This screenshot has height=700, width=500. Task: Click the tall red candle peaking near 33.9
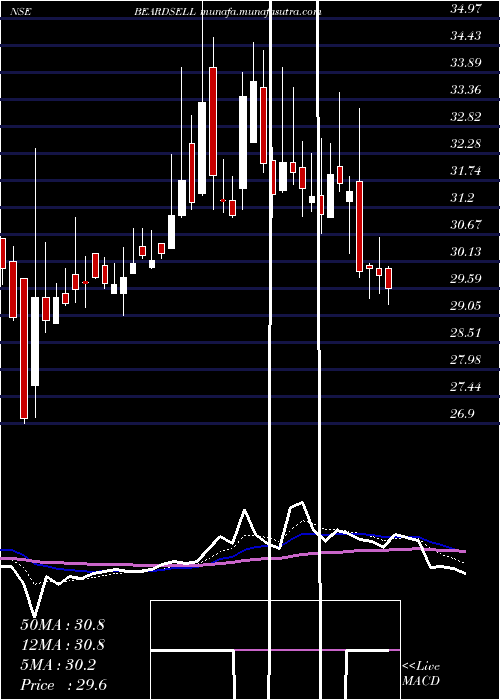[x=213, y=121]
